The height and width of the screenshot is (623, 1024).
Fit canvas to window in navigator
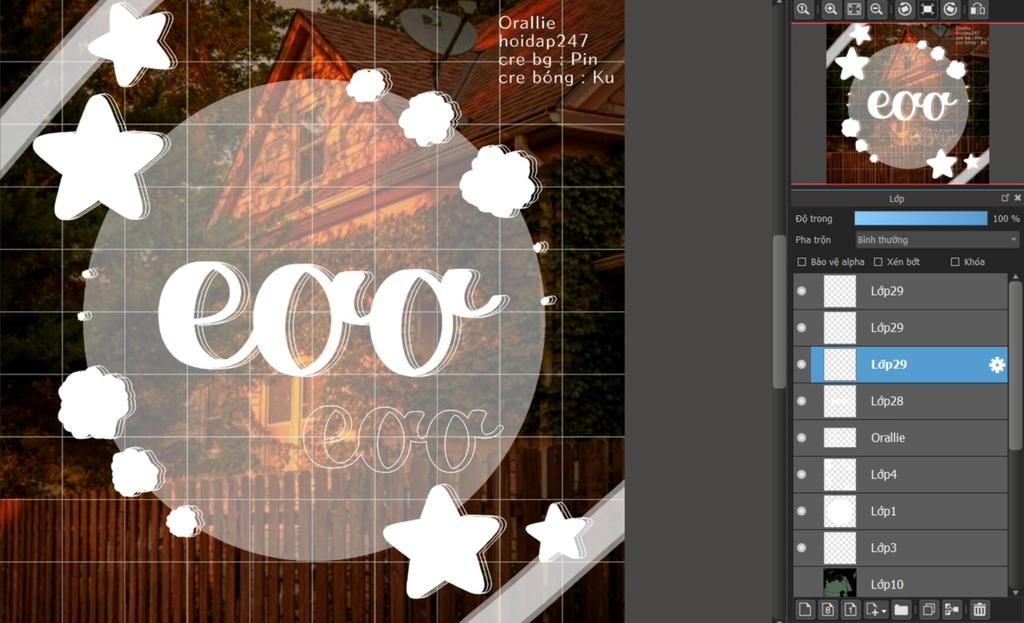click(854, 9)
